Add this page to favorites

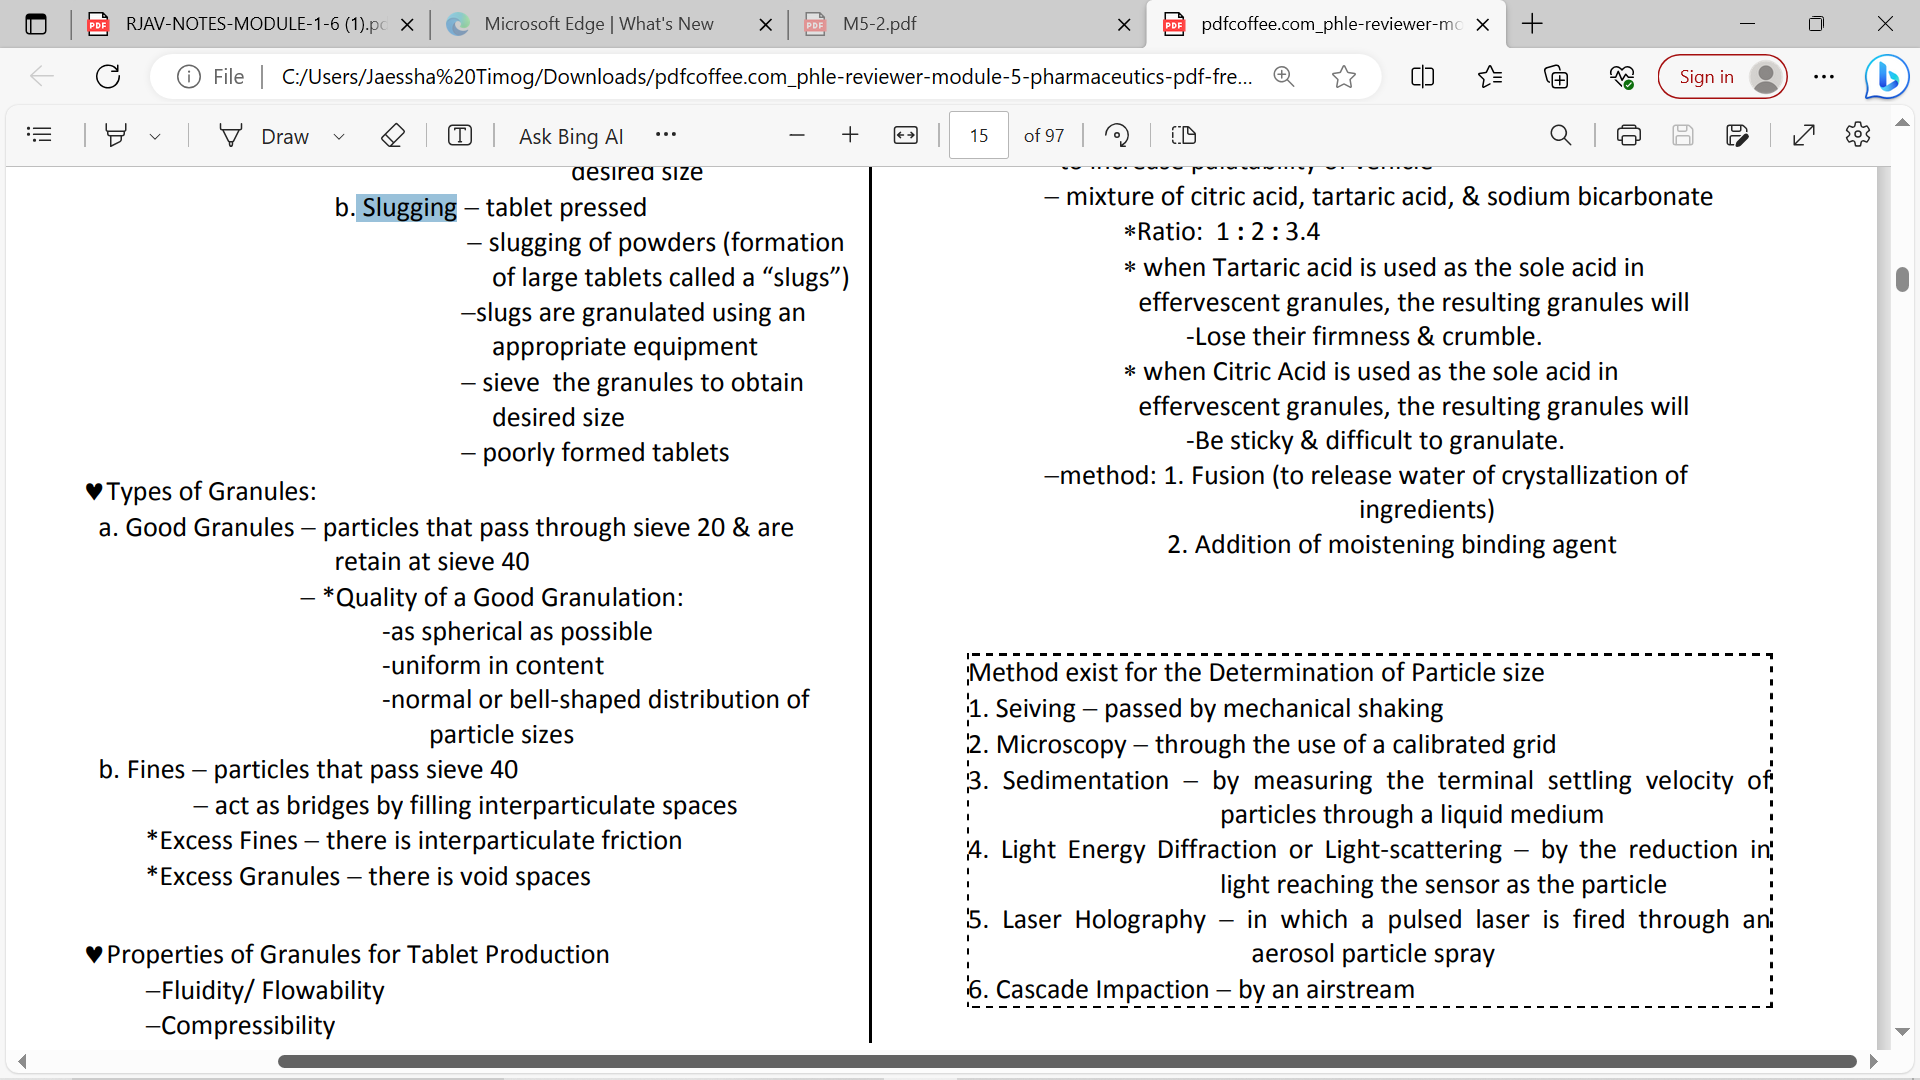(x=1344, y=77)
